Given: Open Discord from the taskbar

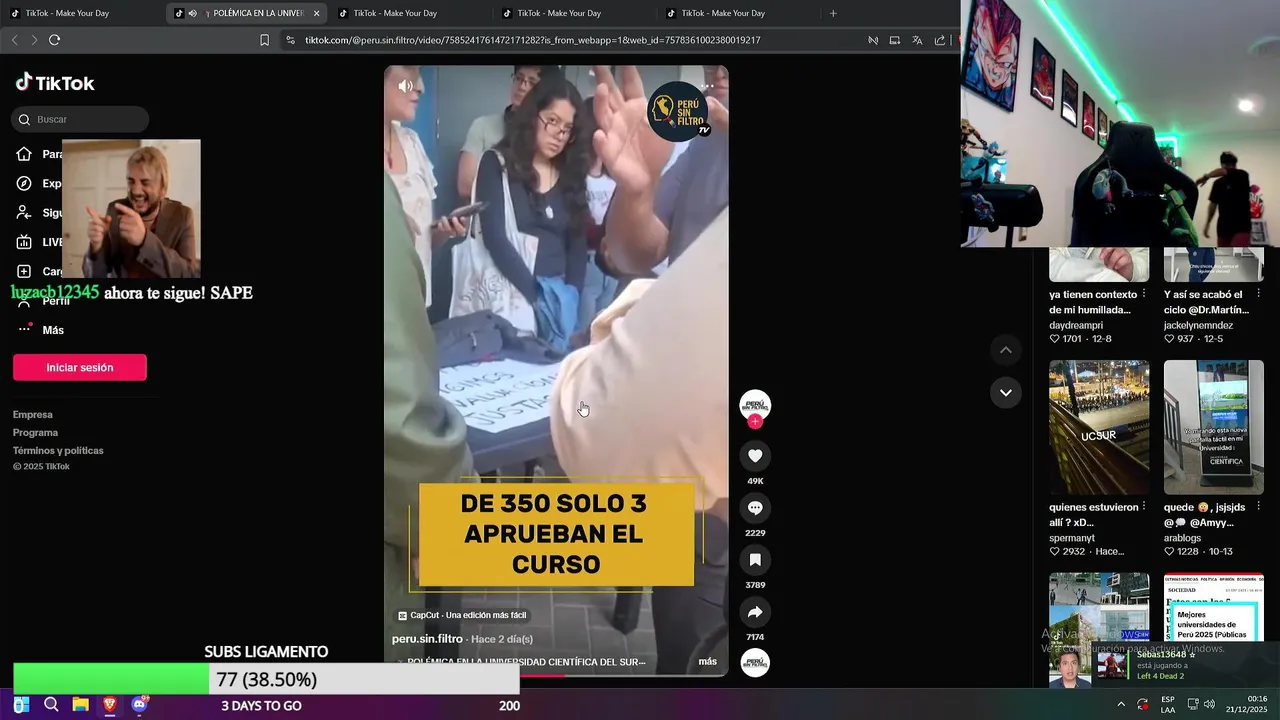Looking at the screenshot, I should coord(139,705).
